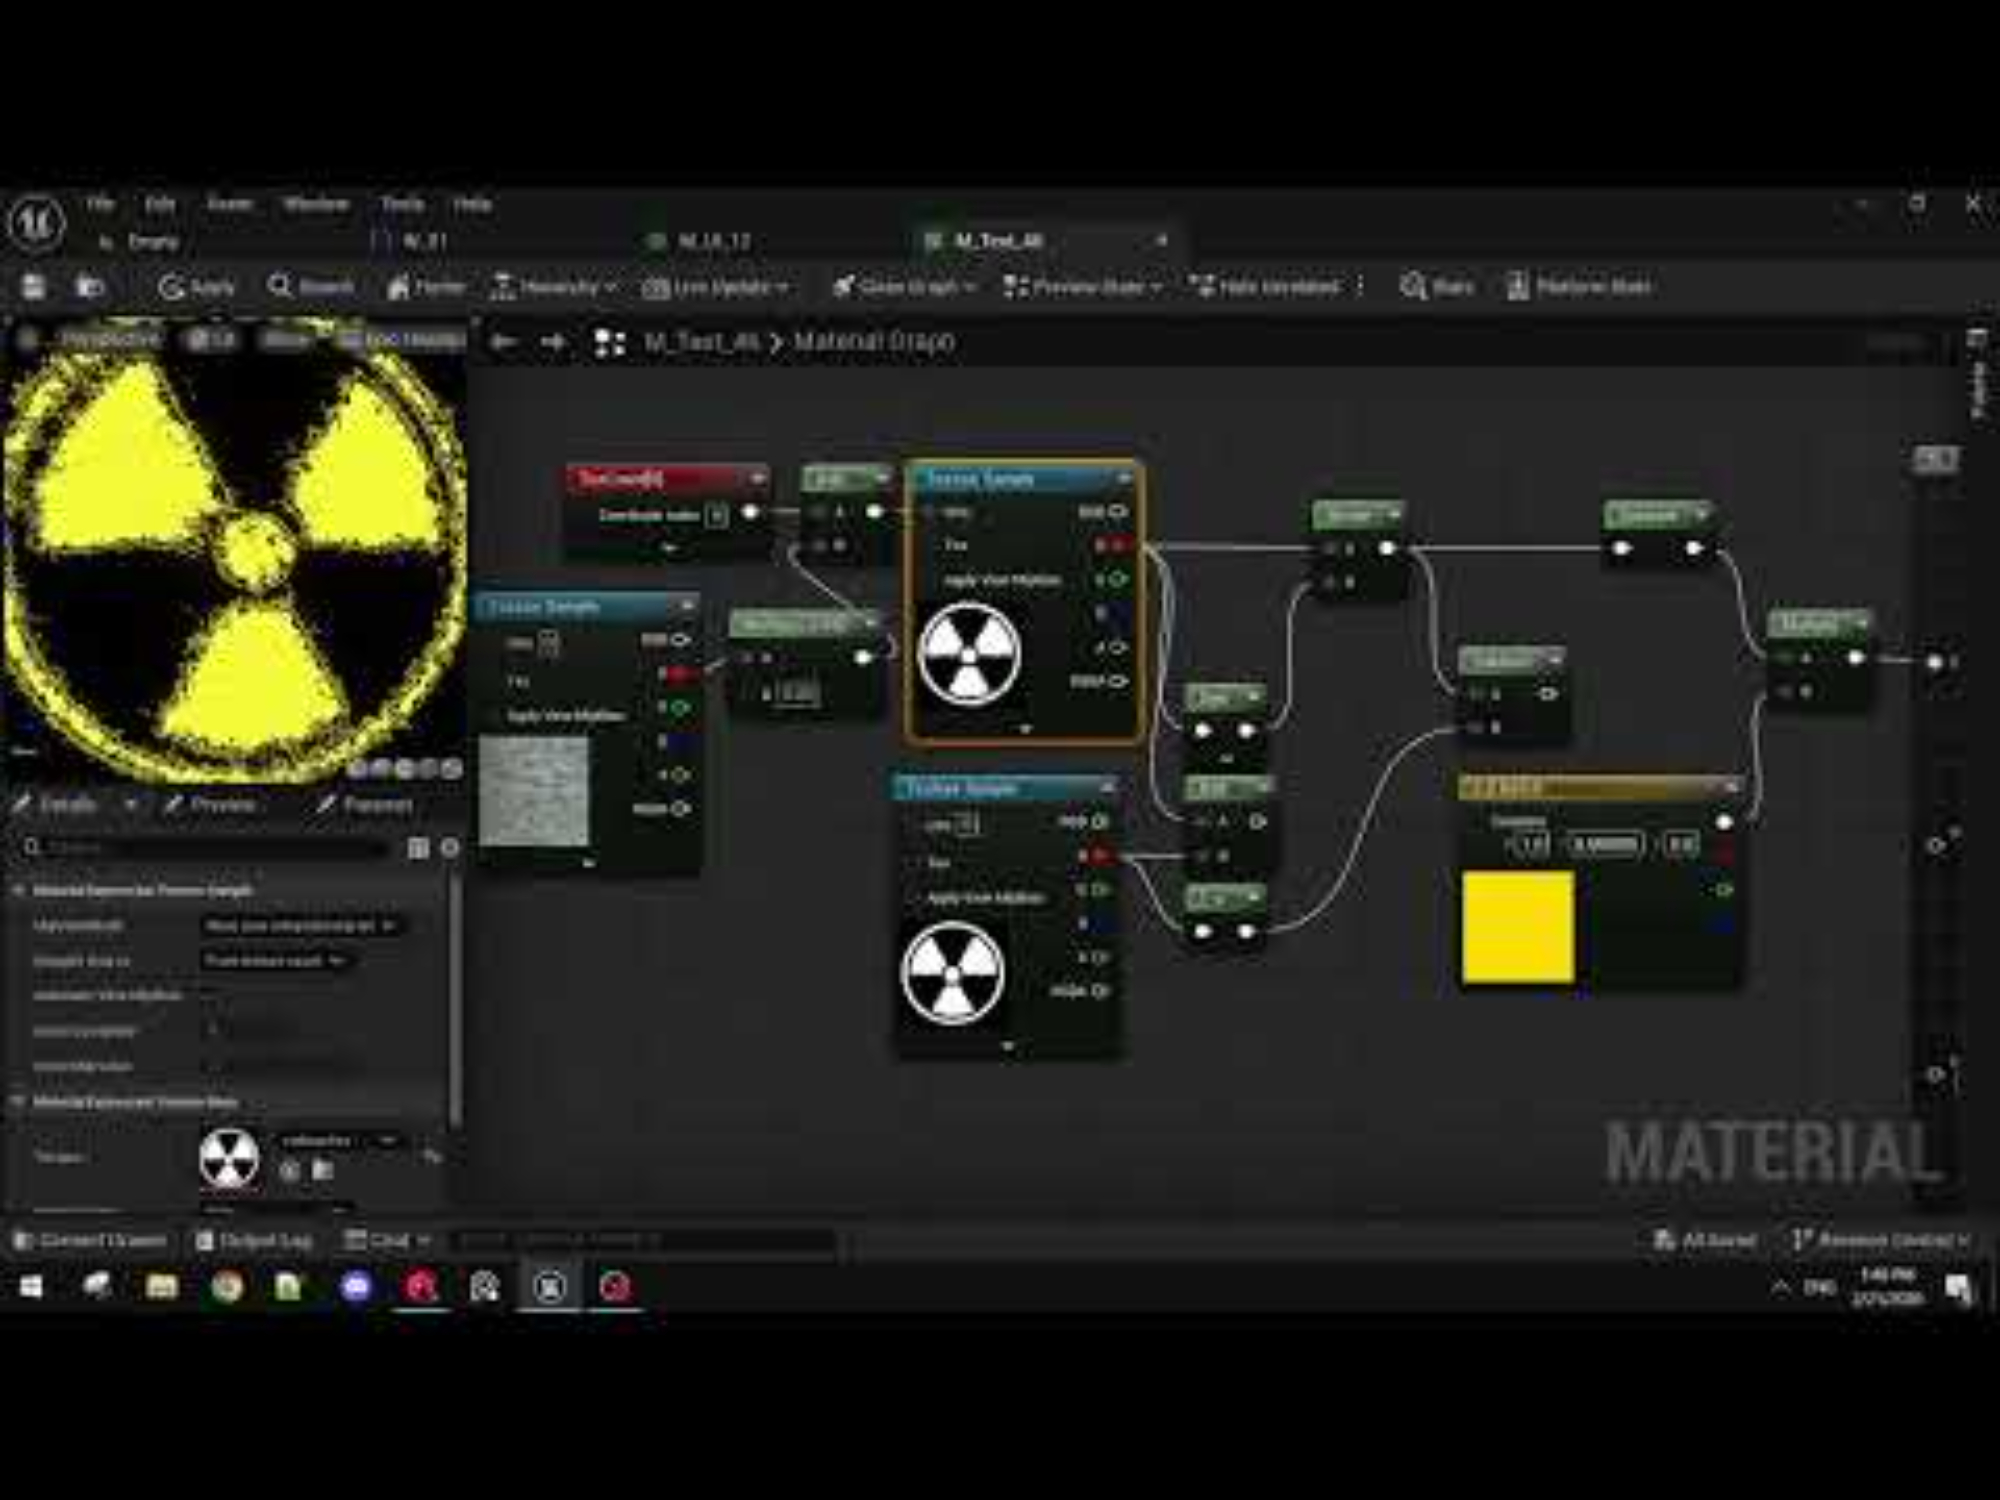Image resolution: width=2000 pixels, height=1500 pixels.
Task: Open material Stats from toolbar
Action: tap(1437, 287)
